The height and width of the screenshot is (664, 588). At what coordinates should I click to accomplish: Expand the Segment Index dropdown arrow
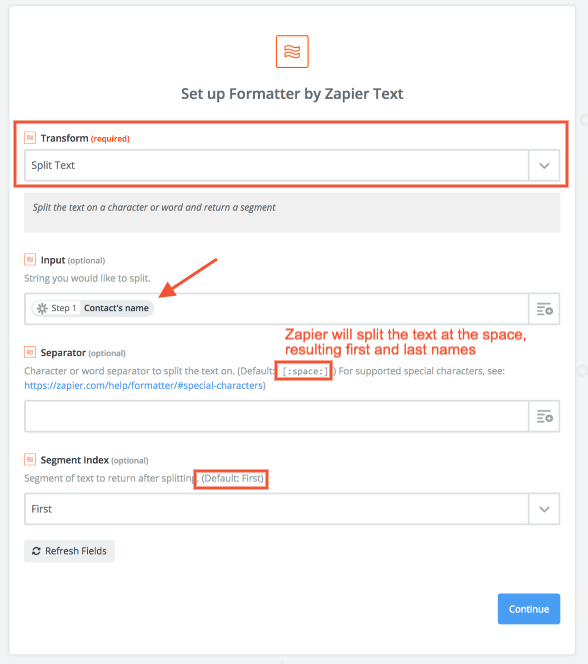click(x=544, y=509)
